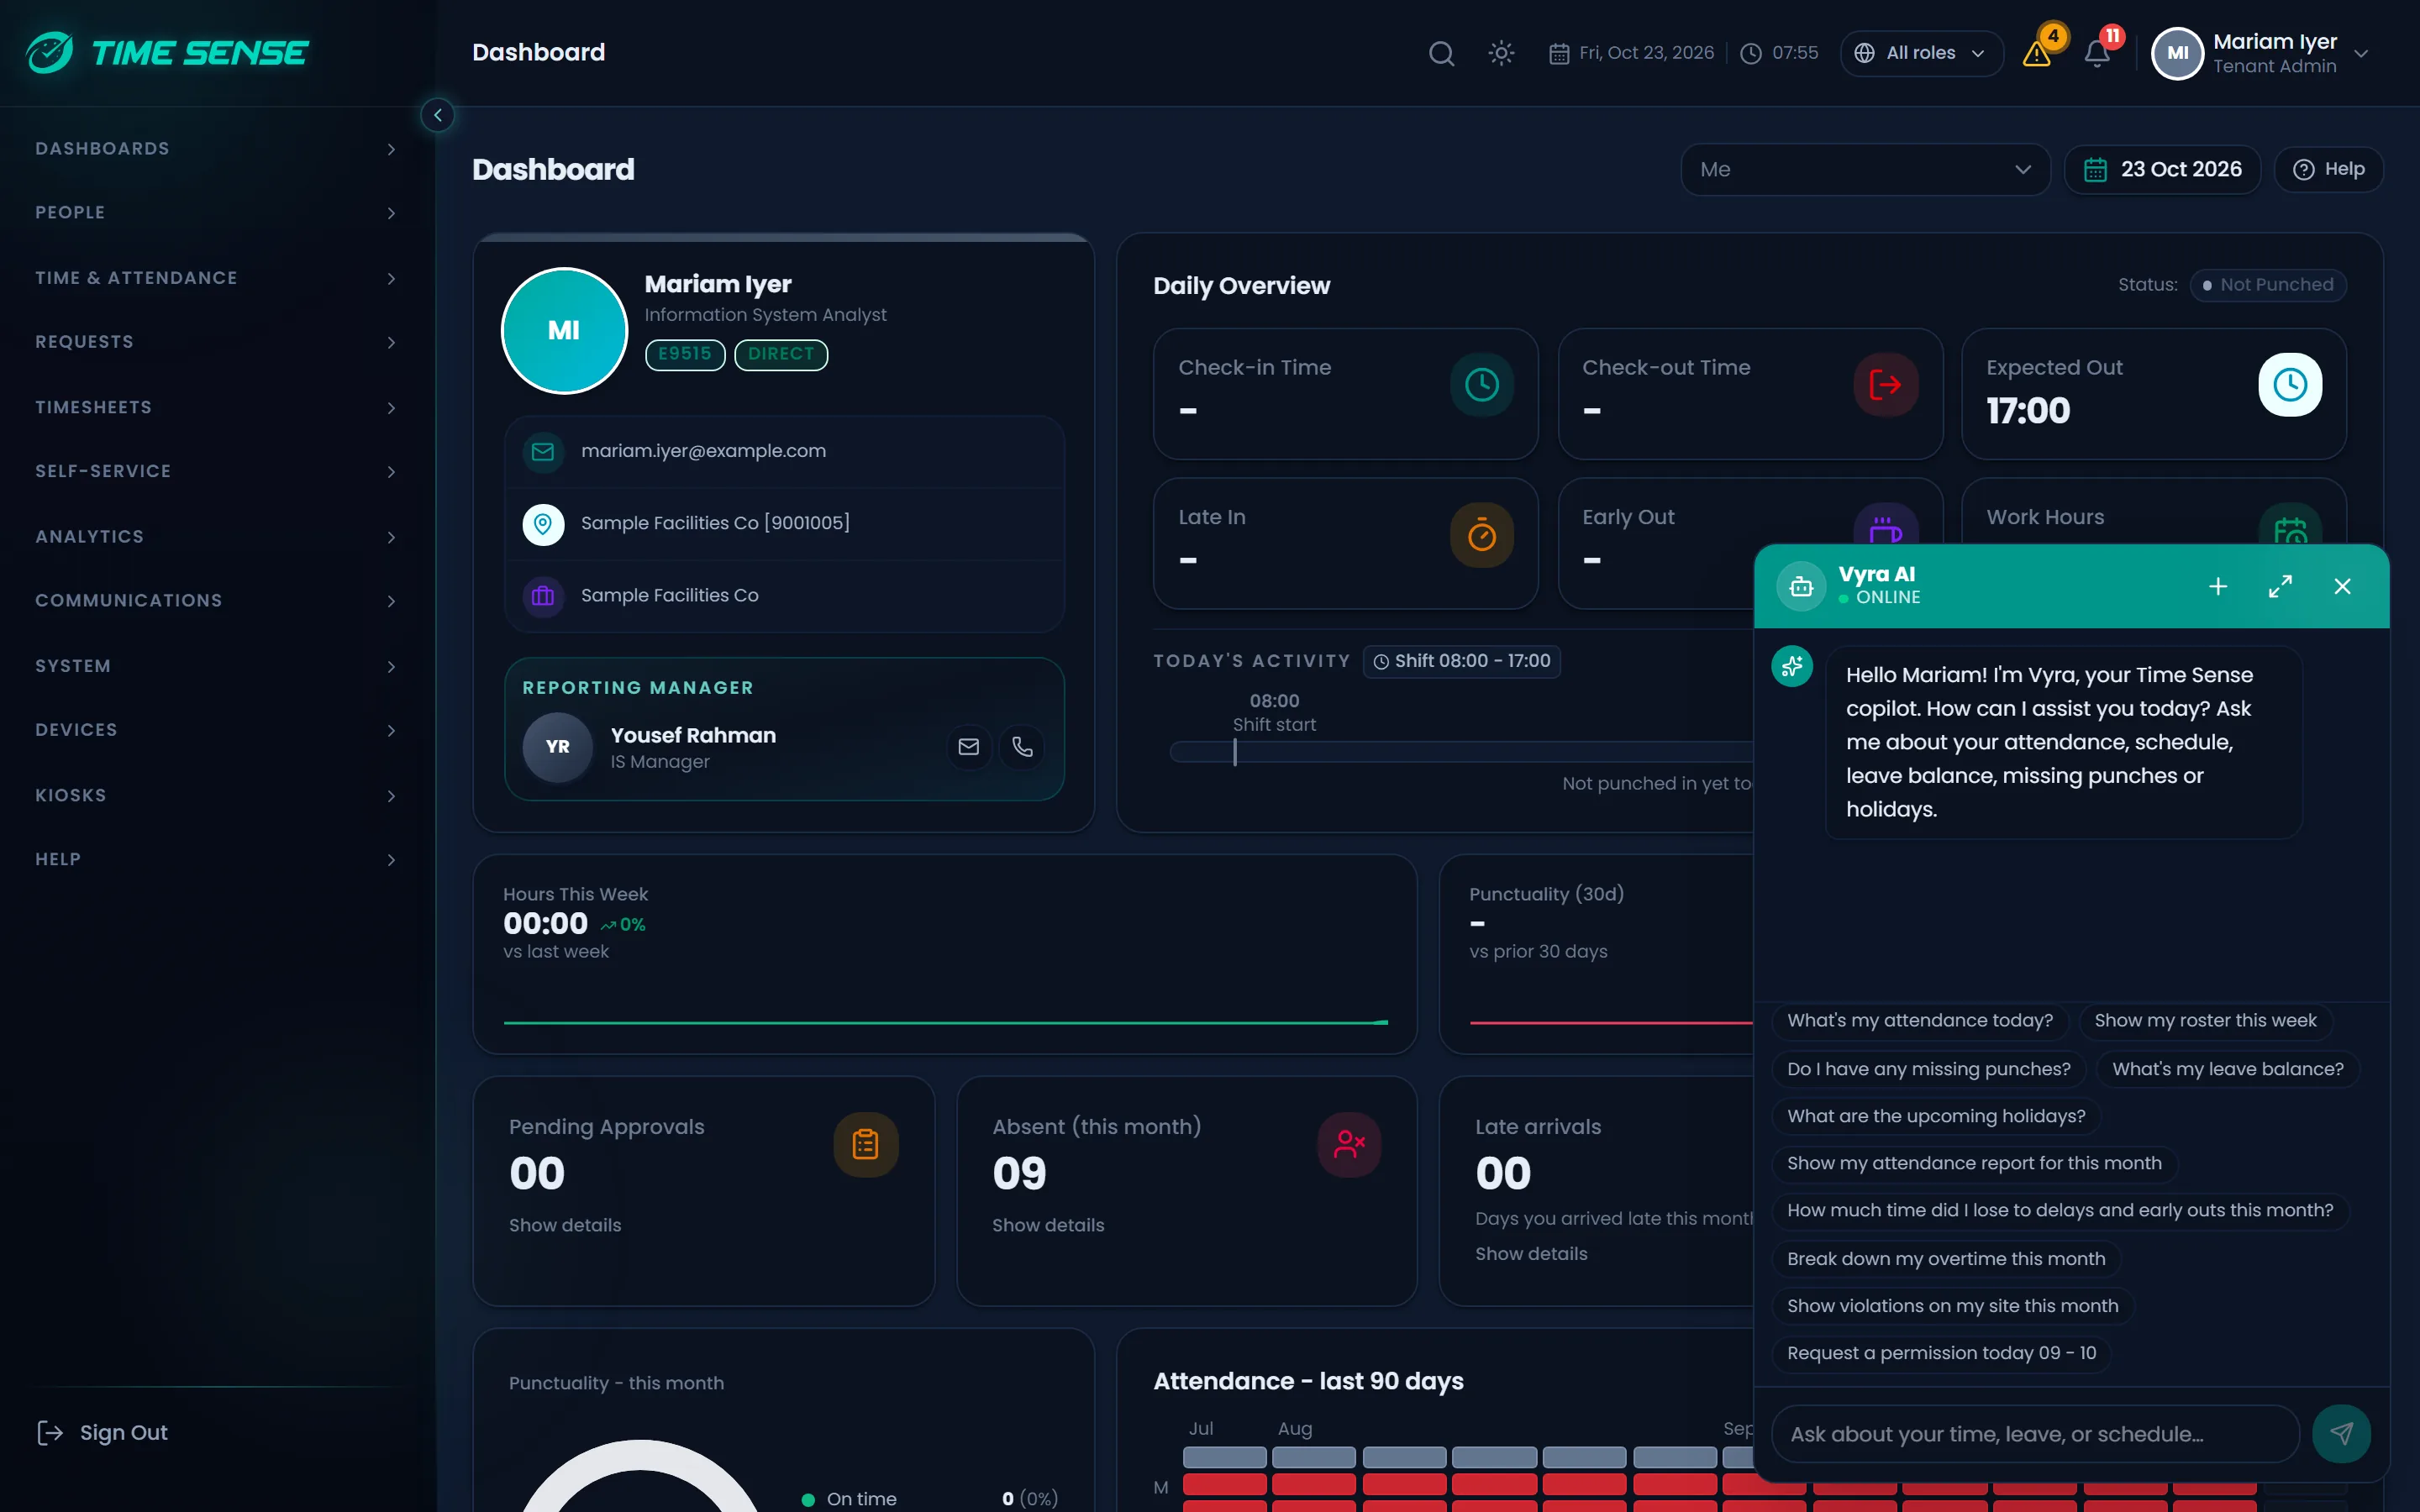Viewport: 2420px width, 1512px height.
Task: Open Mariam Iyer user account menu
Action: (x=2262, y=53)
